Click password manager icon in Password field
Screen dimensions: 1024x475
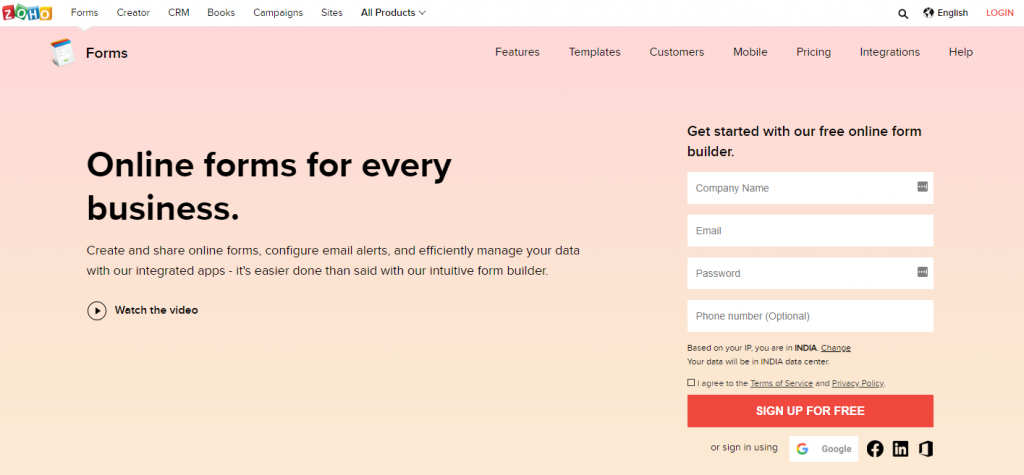pos(922,272)
